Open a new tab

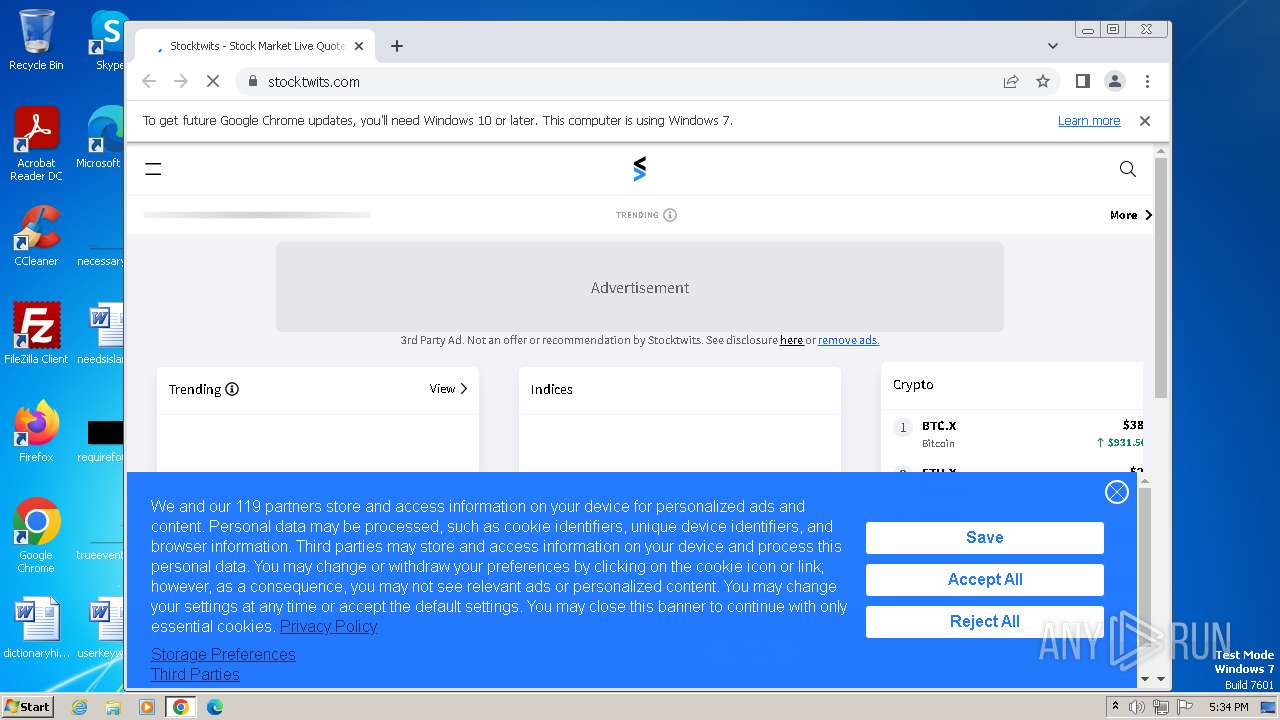(397, 46)
